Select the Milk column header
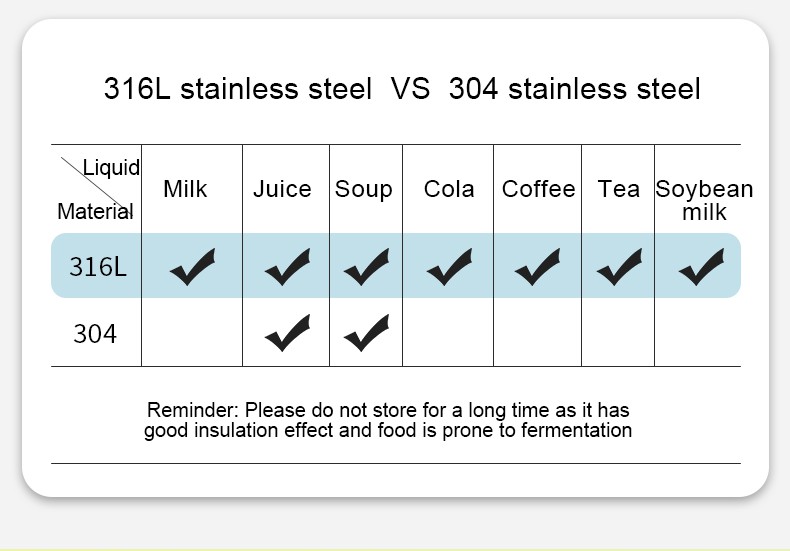790x551 pixels. tap(185, 189)
